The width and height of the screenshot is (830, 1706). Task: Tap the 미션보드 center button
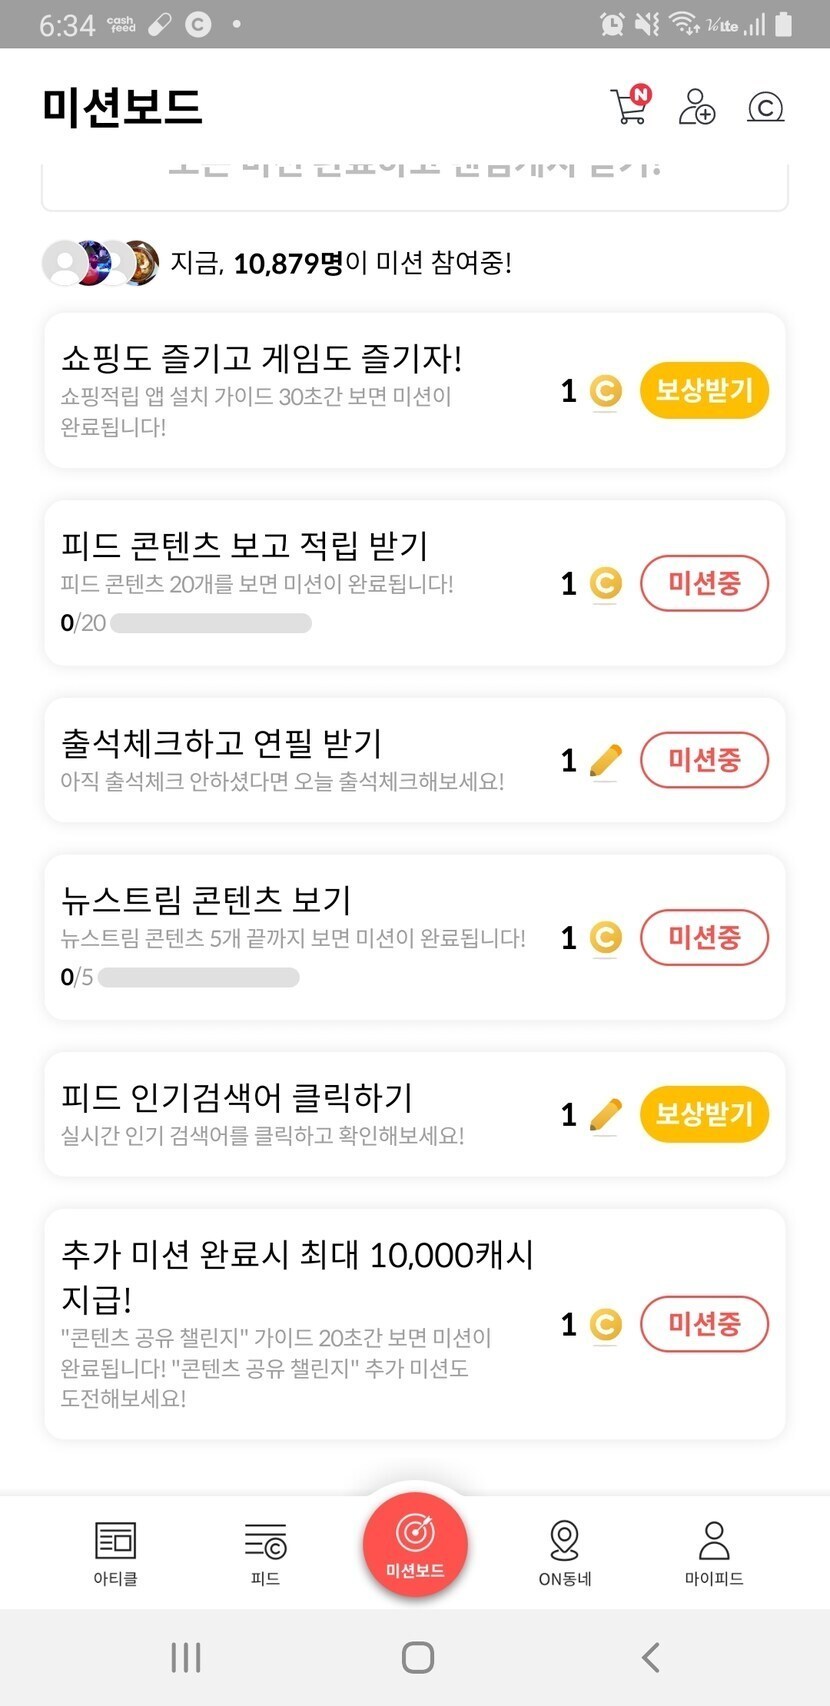coord(415,1543)
